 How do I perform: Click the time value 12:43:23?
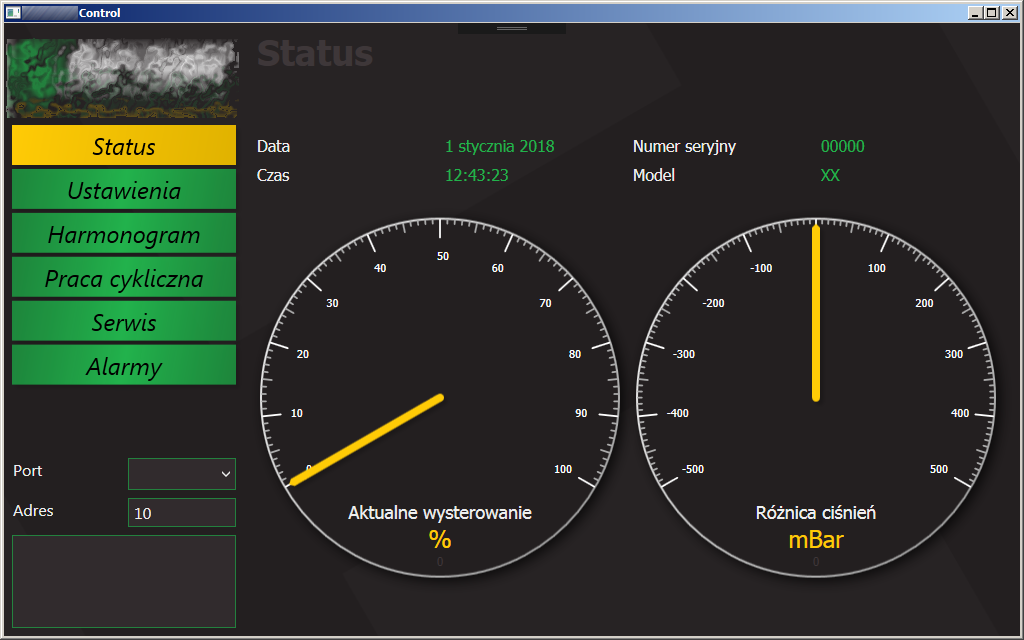point(477,175)
